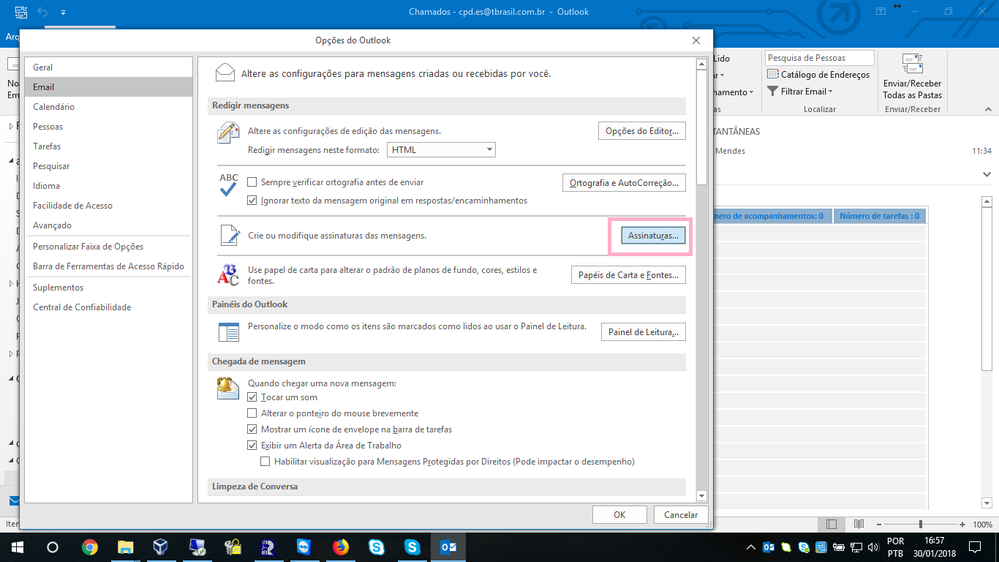The image size is (999, 562).
Task: Confirm options with OK button
Action: point(619,515)
